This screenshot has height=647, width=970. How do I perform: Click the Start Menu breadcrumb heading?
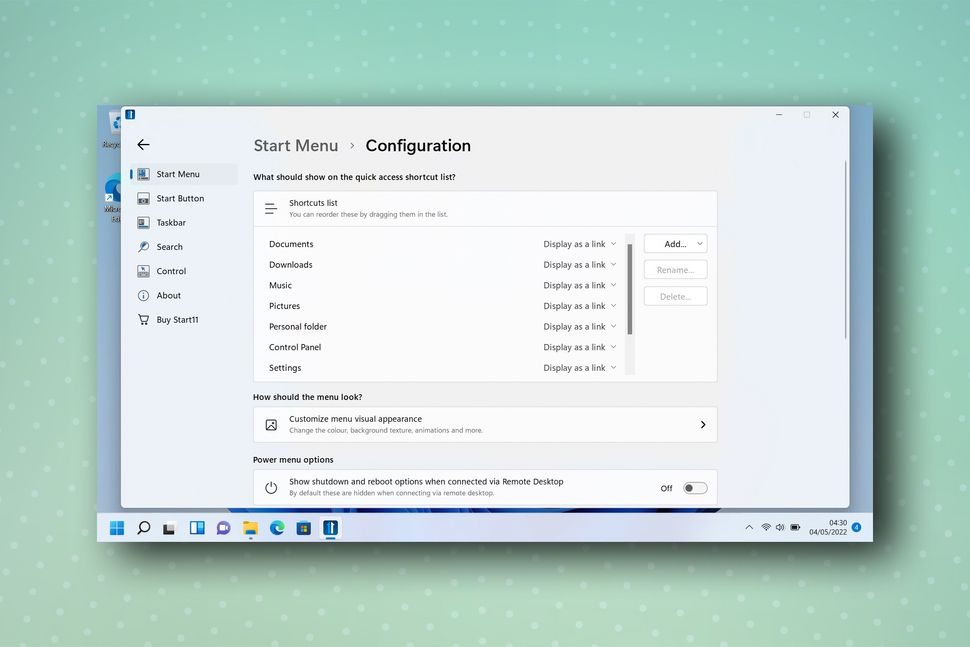[x=295, y=146]
